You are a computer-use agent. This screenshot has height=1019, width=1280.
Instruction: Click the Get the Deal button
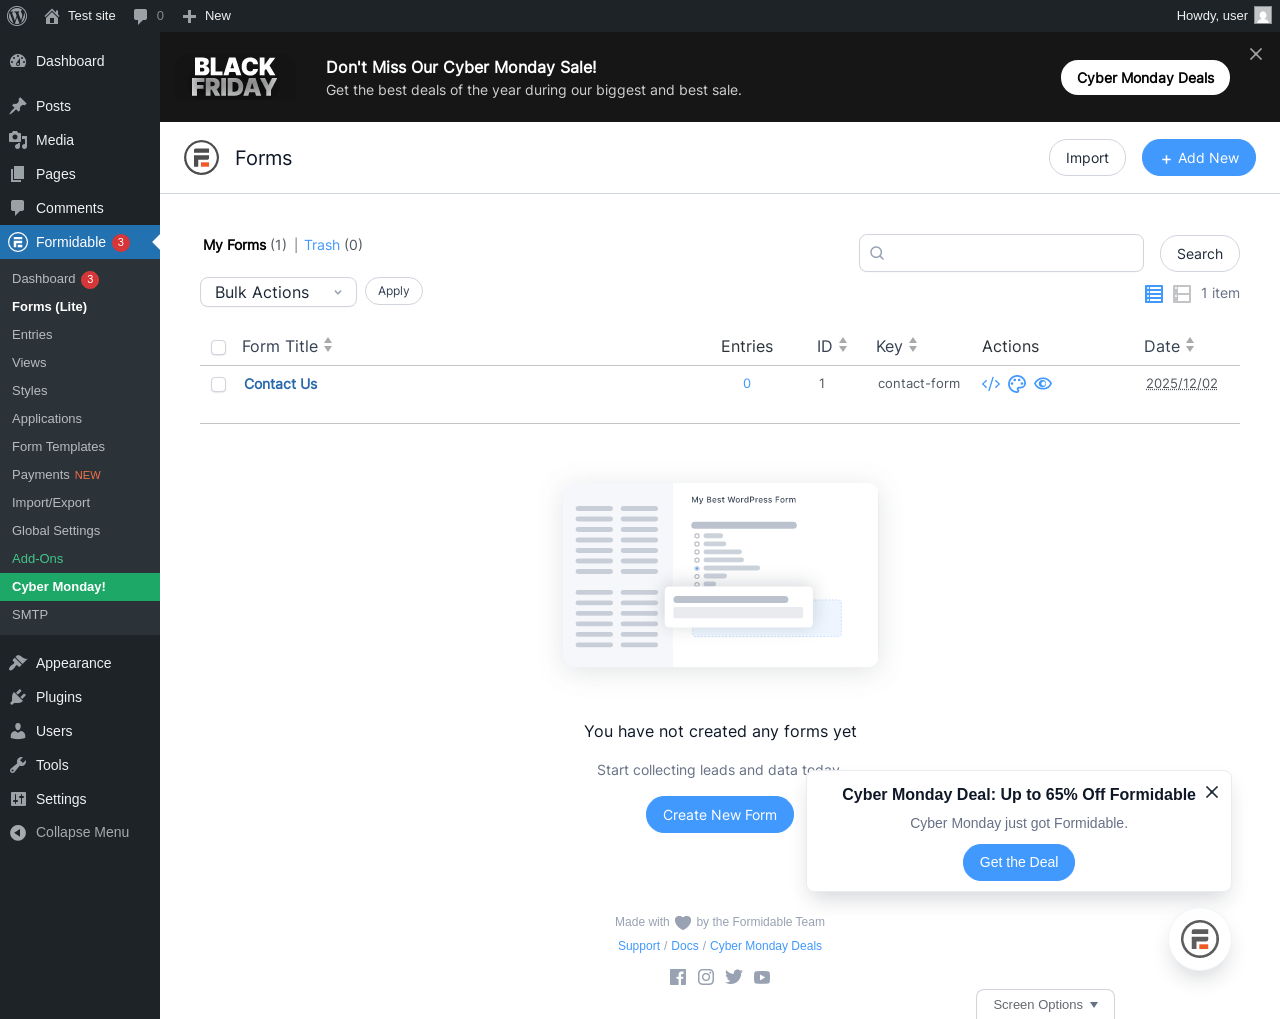click(1019, 862)
